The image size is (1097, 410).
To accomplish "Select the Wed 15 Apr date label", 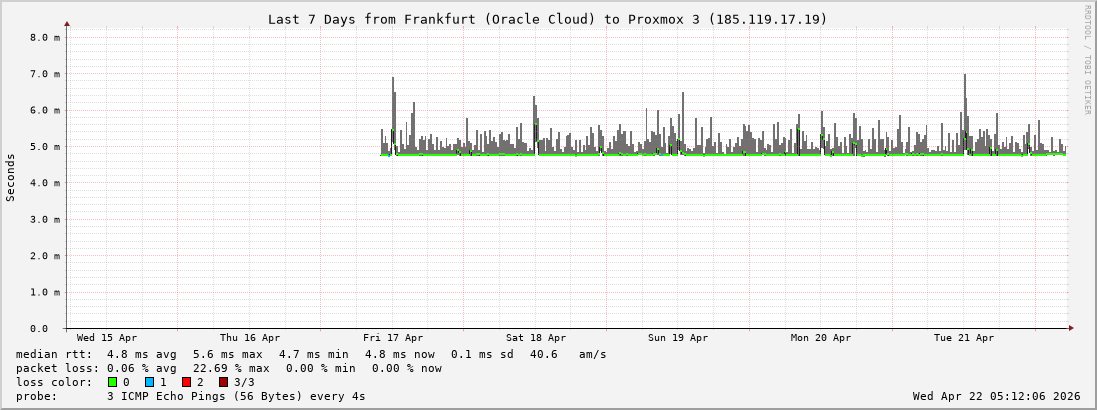I will tap(107, 338).
